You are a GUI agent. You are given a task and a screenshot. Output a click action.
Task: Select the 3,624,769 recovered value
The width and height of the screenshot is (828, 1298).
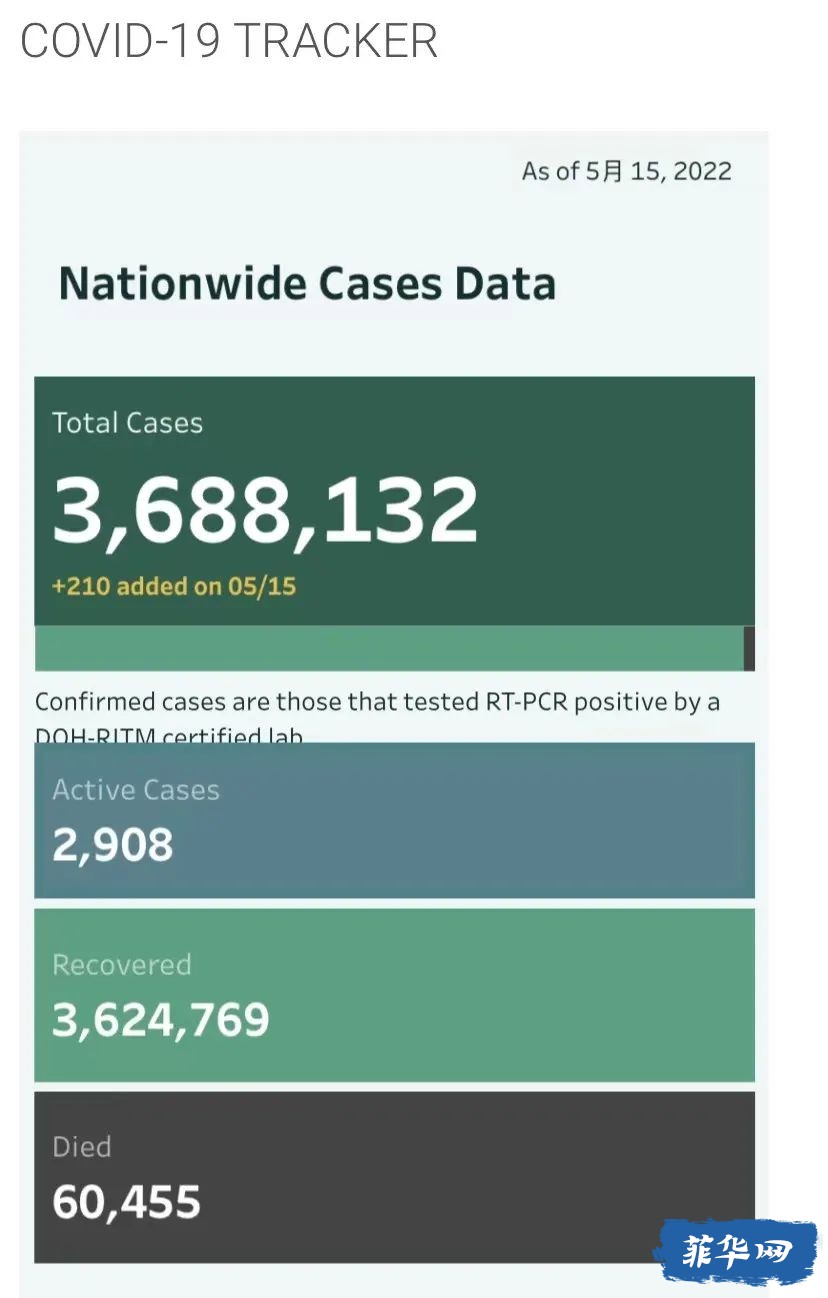pyautogui.click(x=161, y=1020)
